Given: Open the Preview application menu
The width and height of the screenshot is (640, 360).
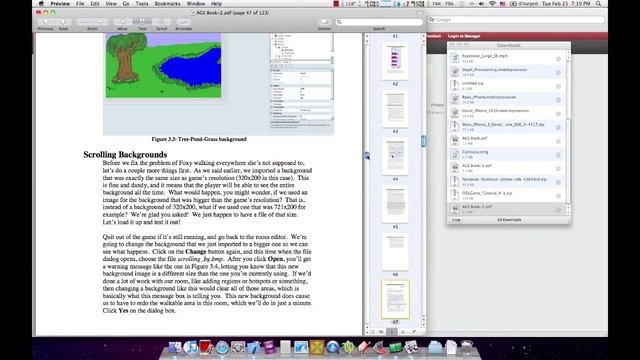Looking at the screenshot, I should (60, 3).
